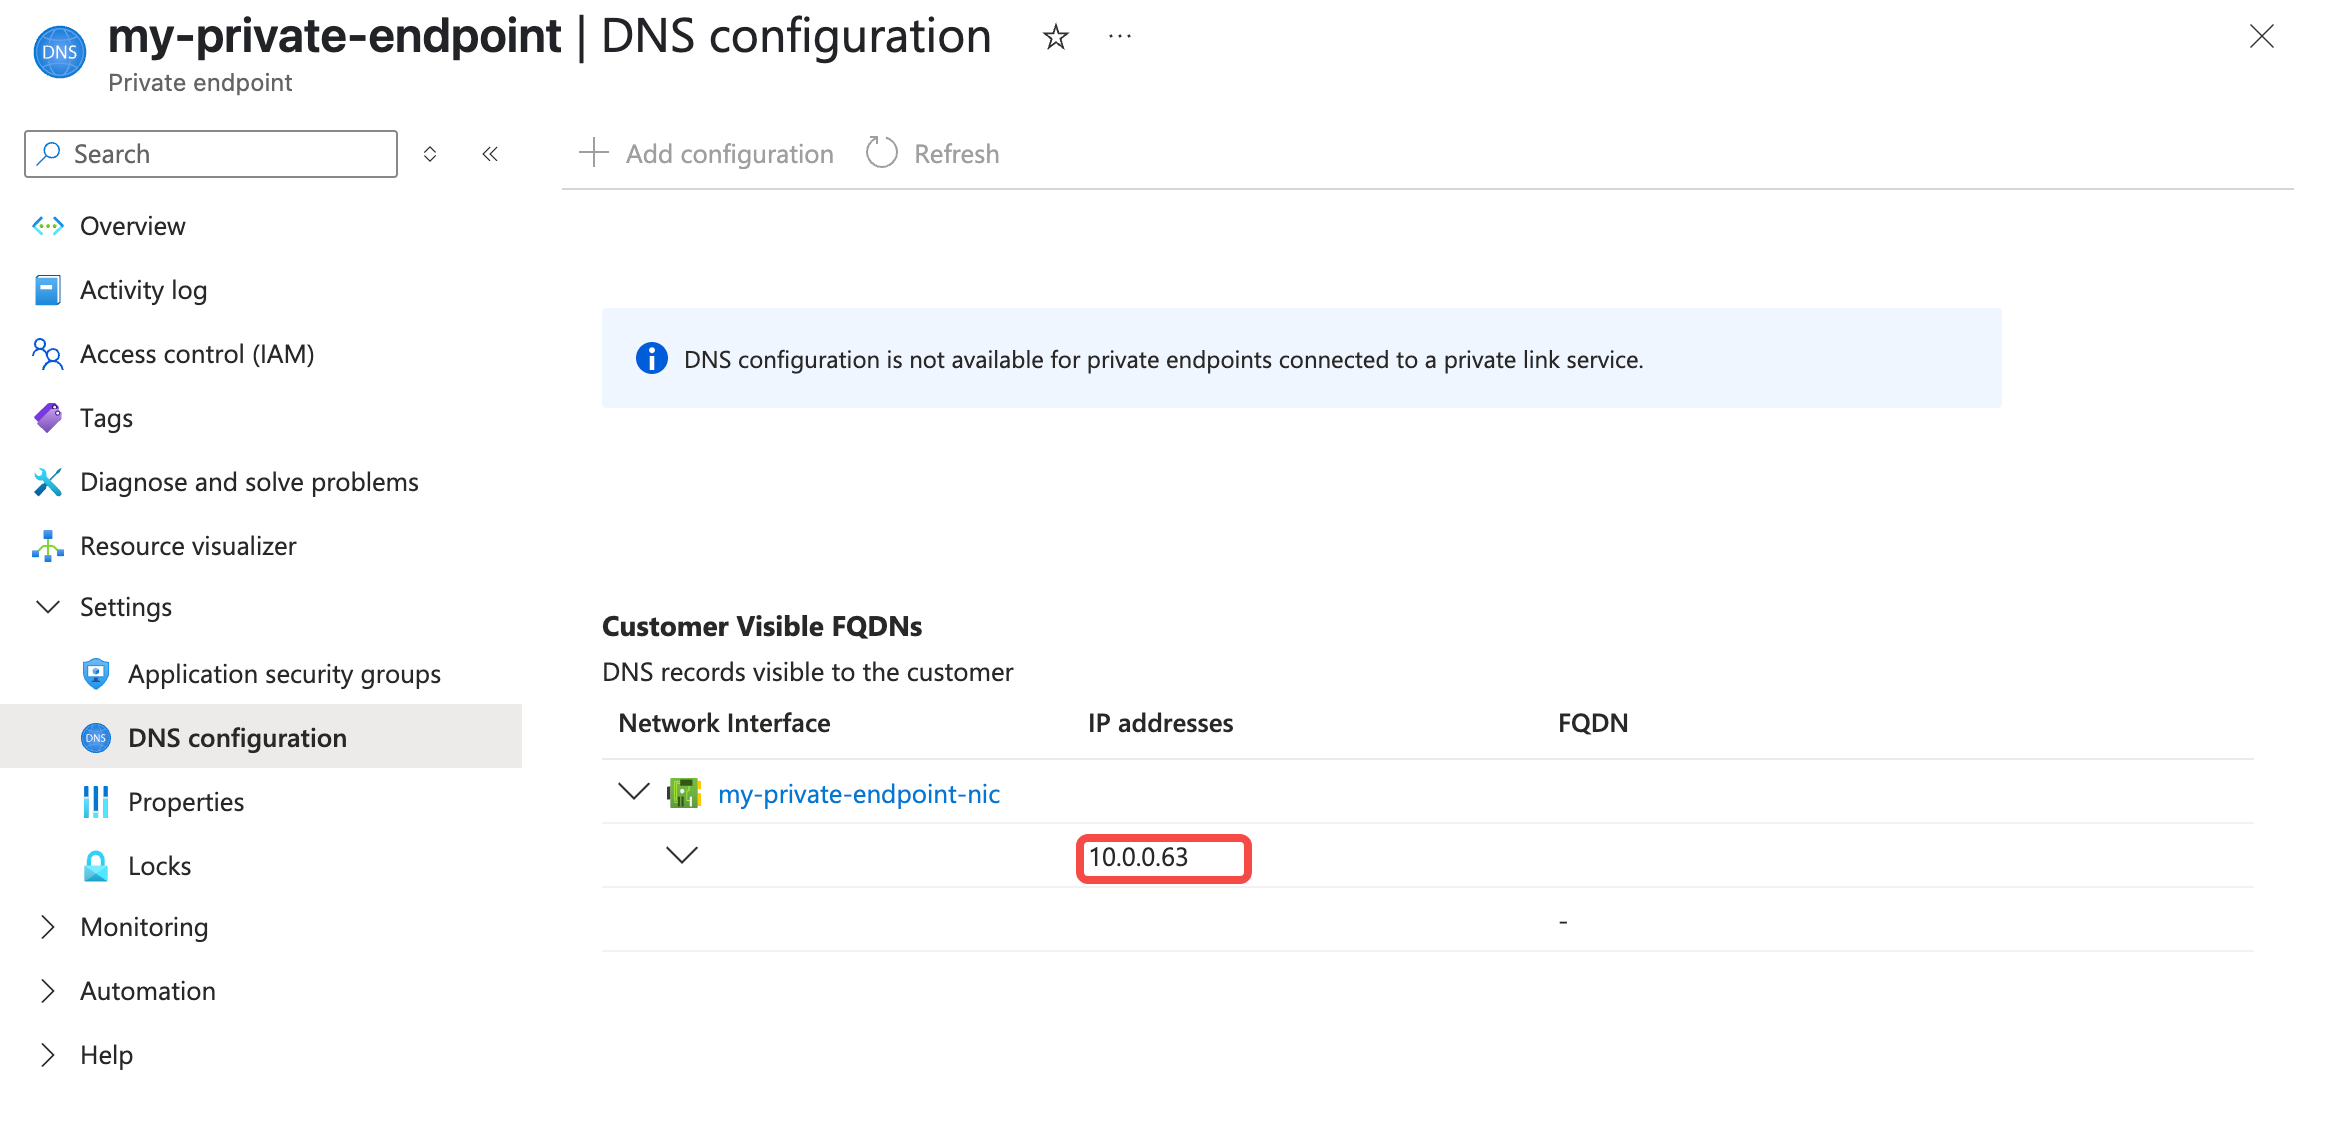The image size is (2330, 1122).
Task: Open the more options ellipsis menu
Action: (x=1120, y=37)
